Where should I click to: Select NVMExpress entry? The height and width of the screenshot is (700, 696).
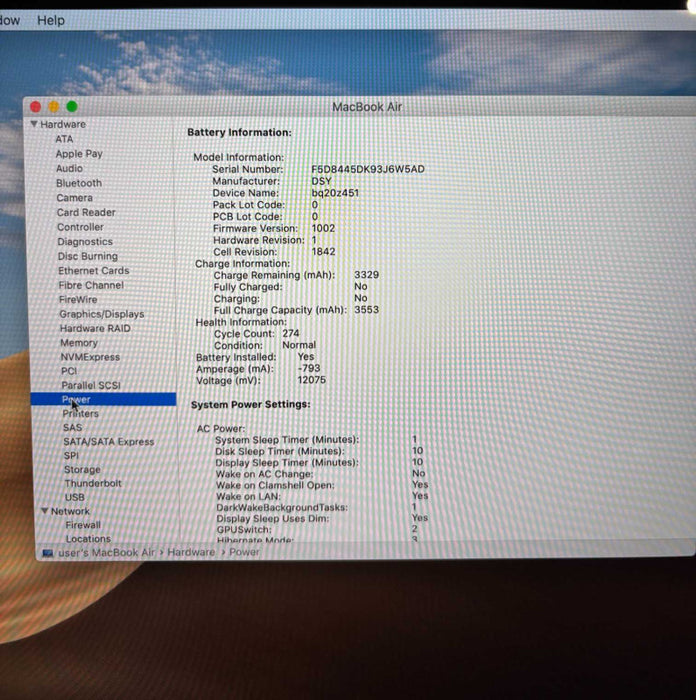(x=90, y=357)
